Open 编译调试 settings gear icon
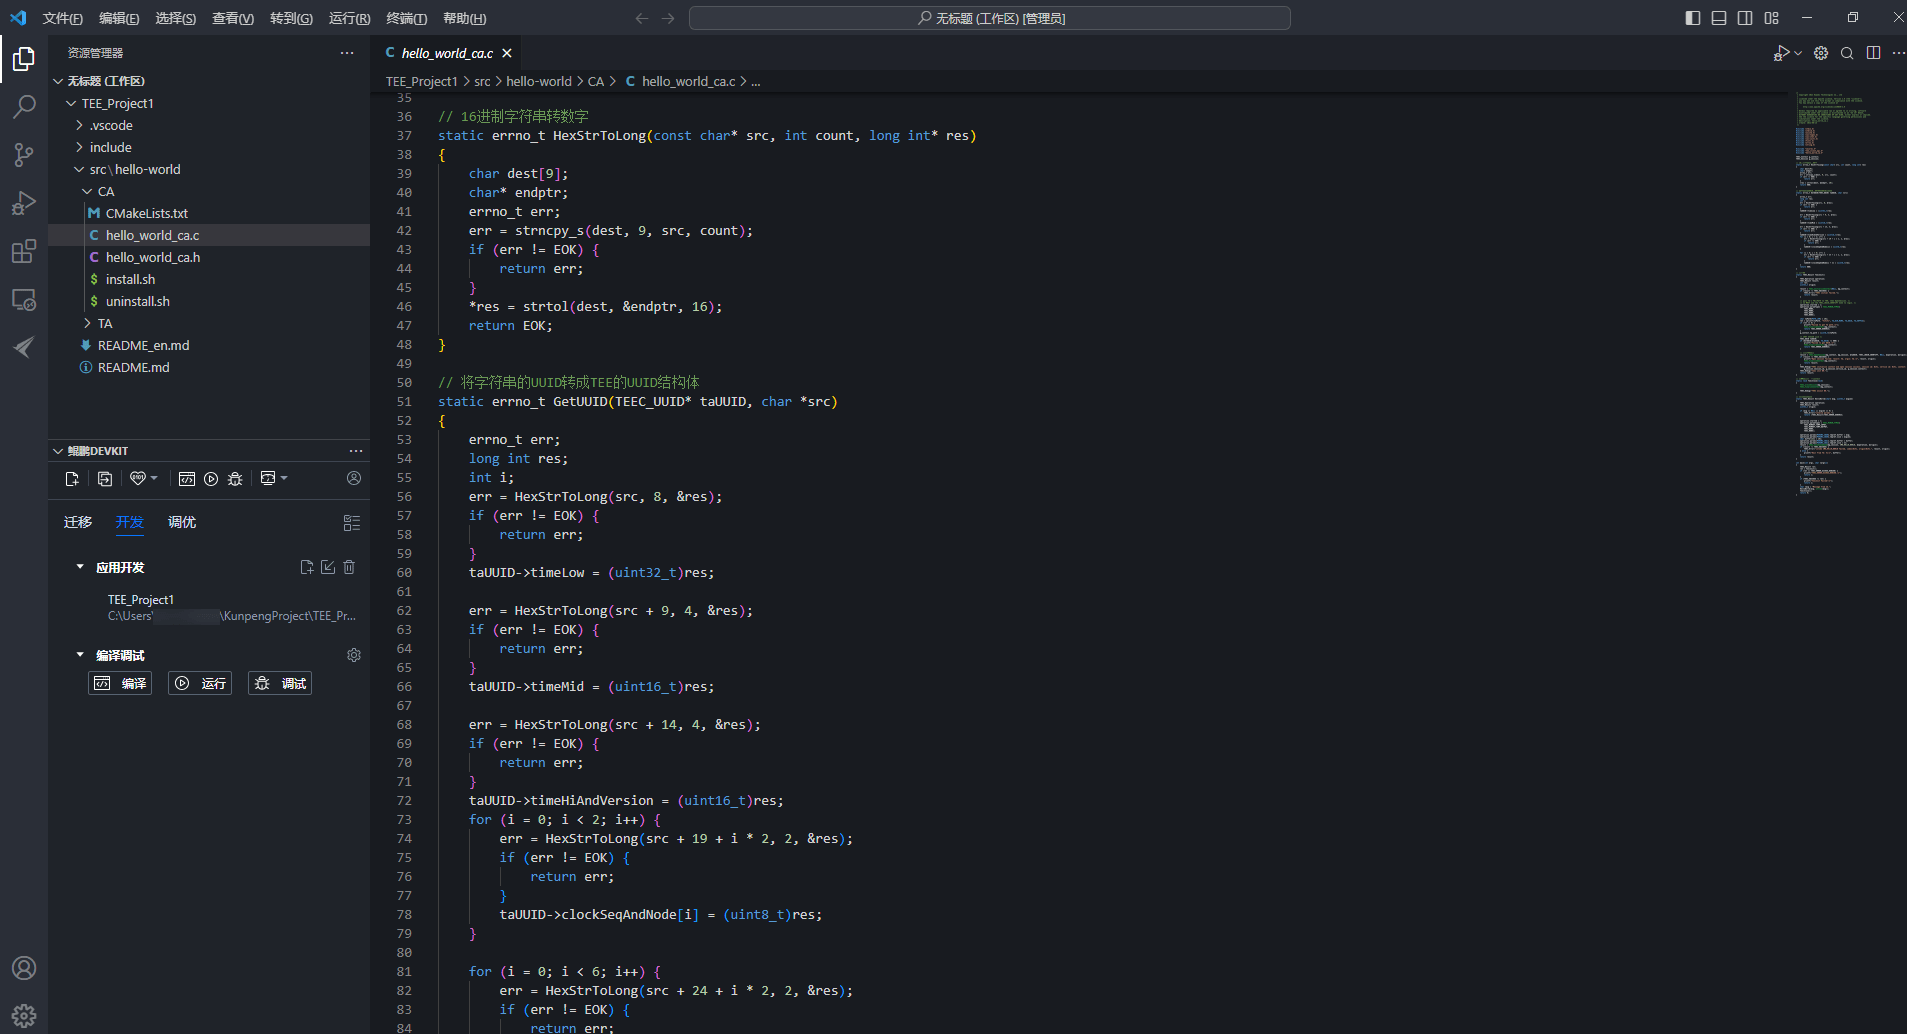 [x=354, y=655]
